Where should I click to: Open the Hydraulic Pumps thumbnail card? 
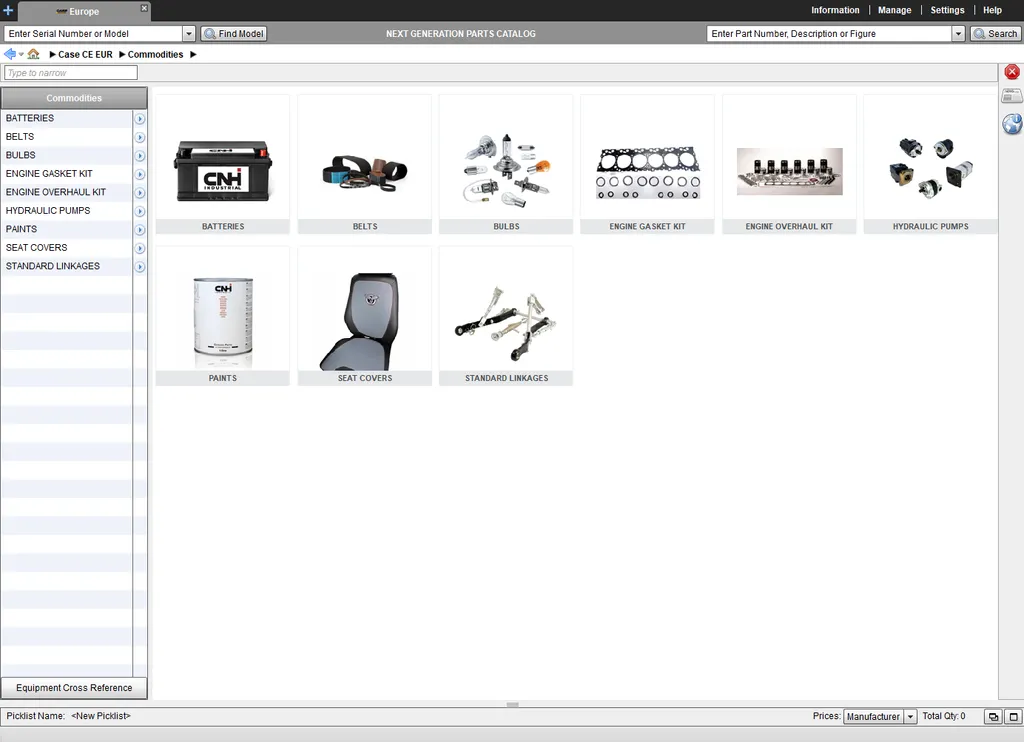[931, 164]
